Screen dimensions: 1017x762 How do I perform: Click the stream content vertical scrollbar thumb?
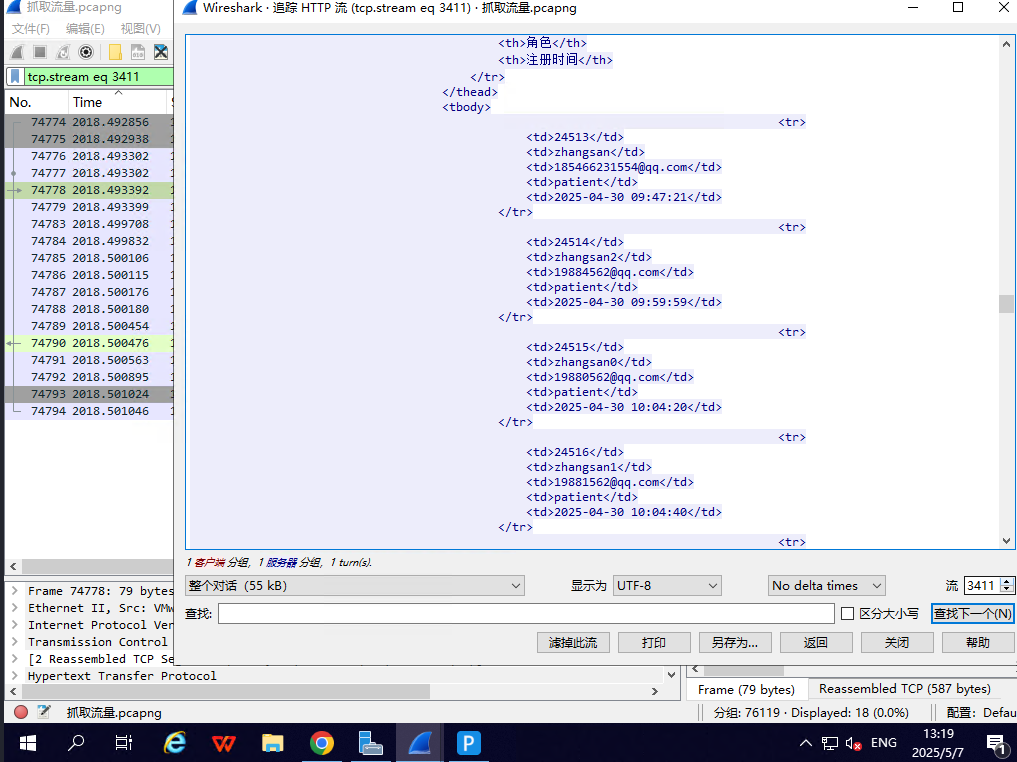point(1006,304)
